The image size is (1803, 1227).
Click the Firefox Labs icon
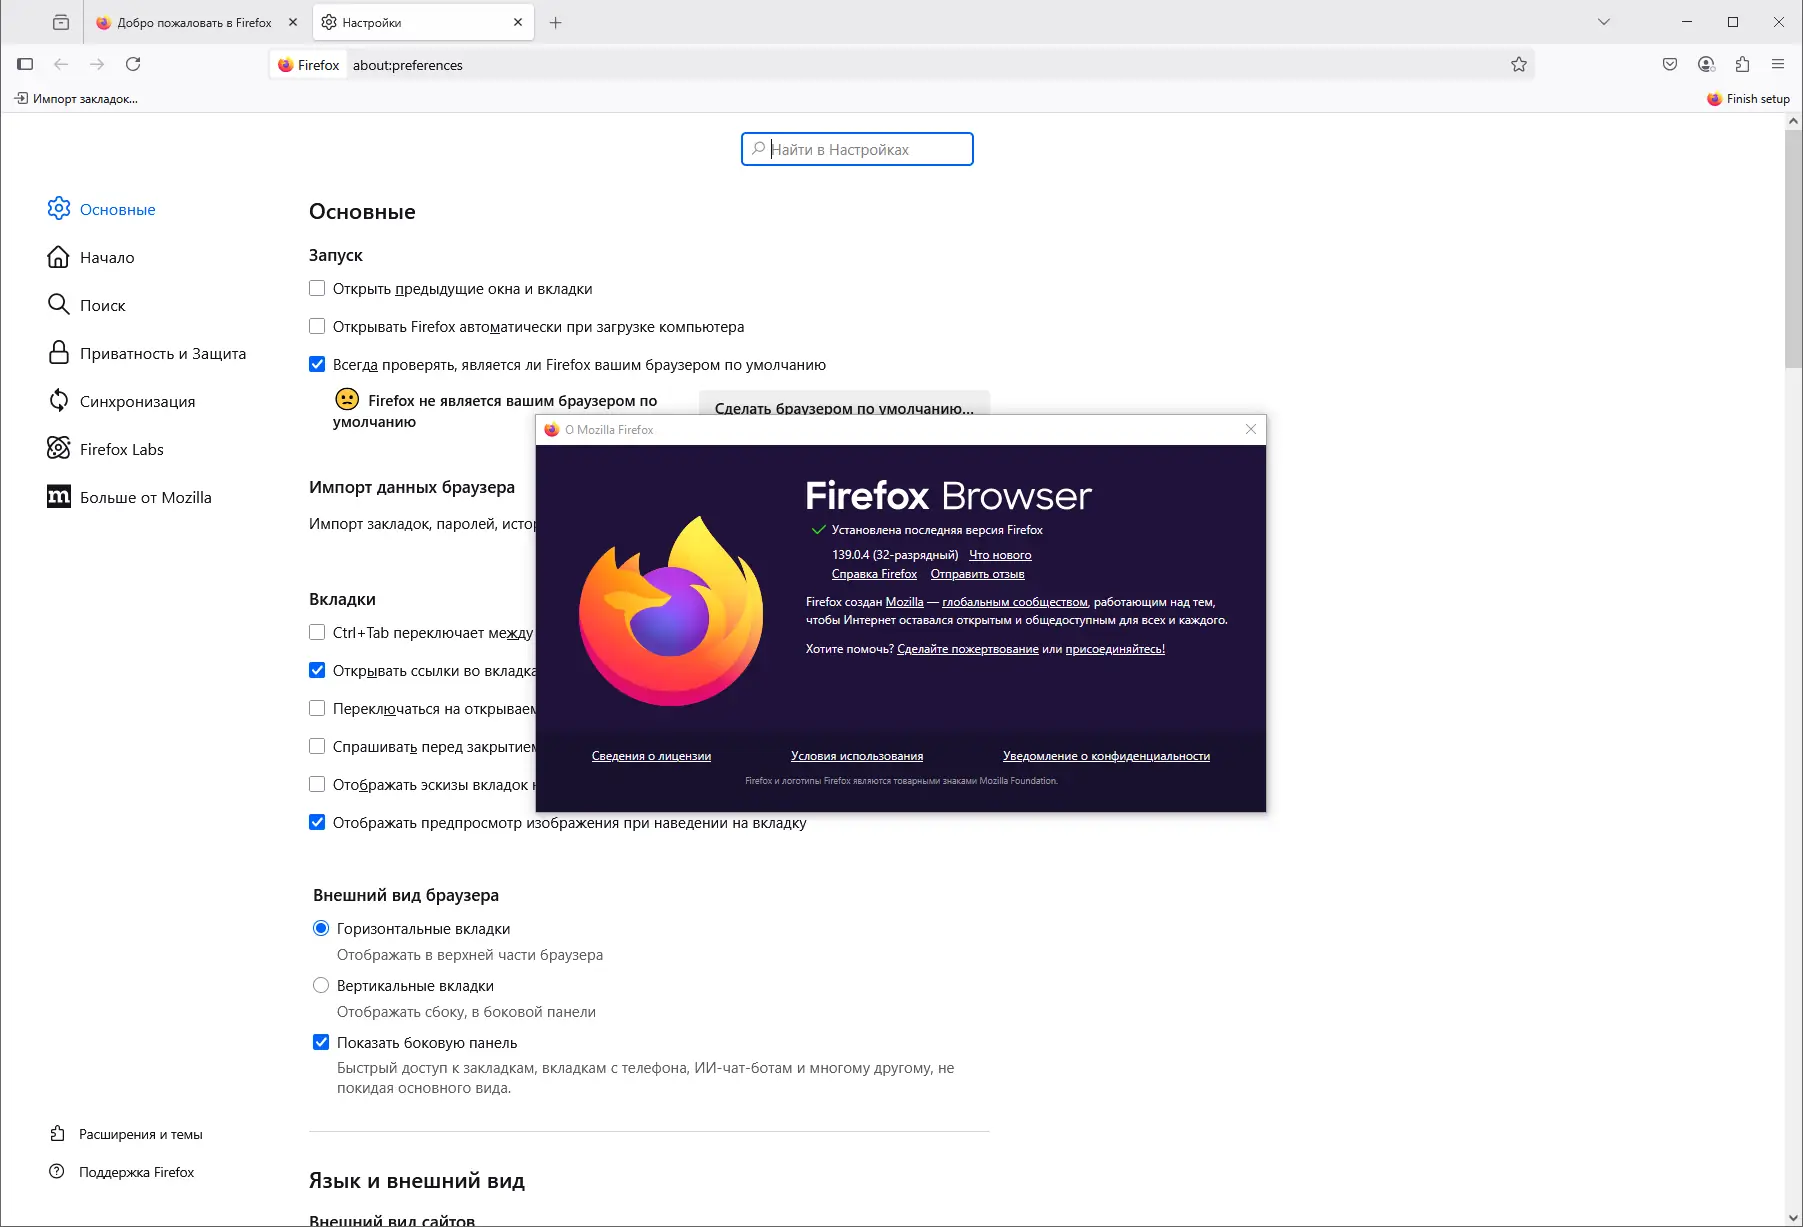point(59,448)
